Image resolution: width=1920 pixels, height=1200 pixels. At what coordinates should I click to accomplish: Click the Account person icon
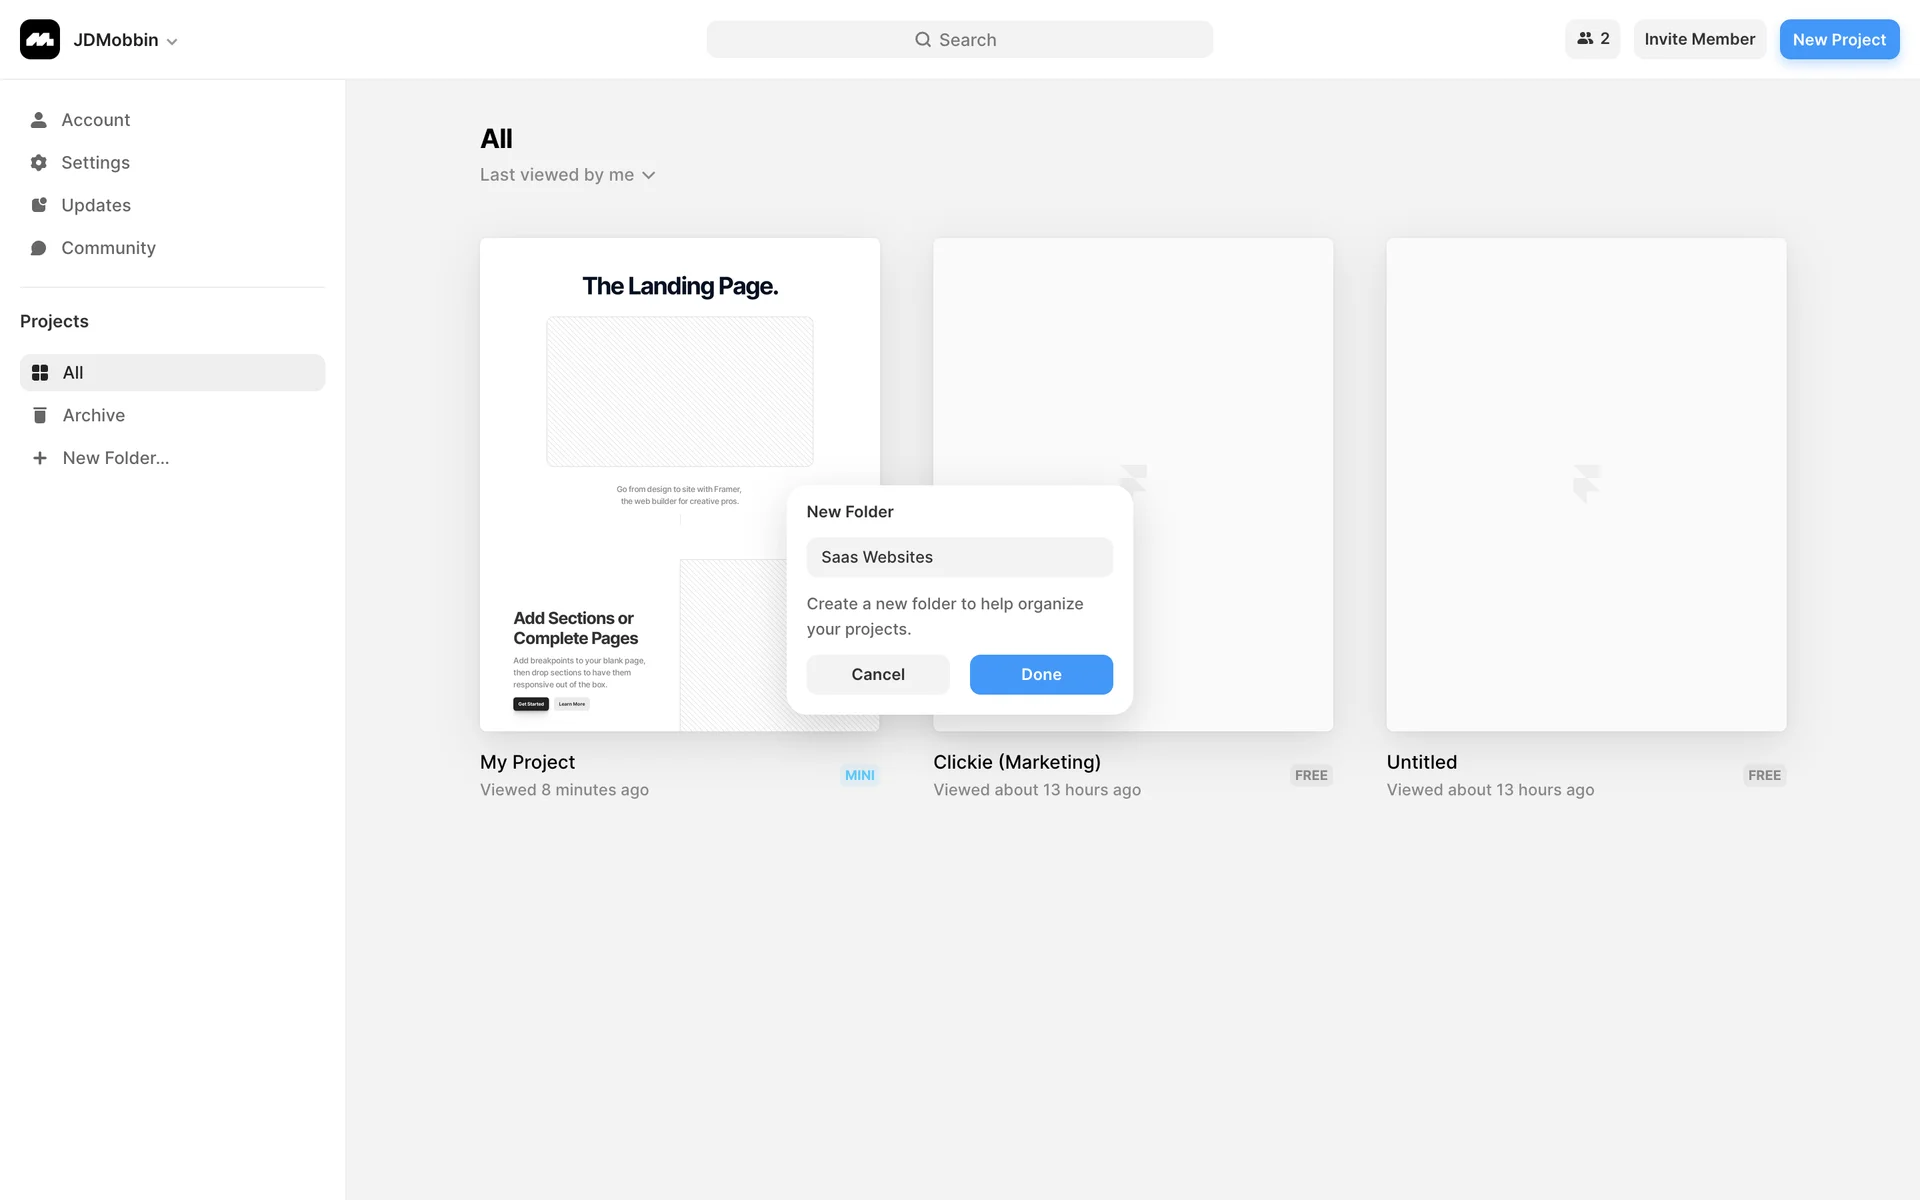(x=39, y=120)
